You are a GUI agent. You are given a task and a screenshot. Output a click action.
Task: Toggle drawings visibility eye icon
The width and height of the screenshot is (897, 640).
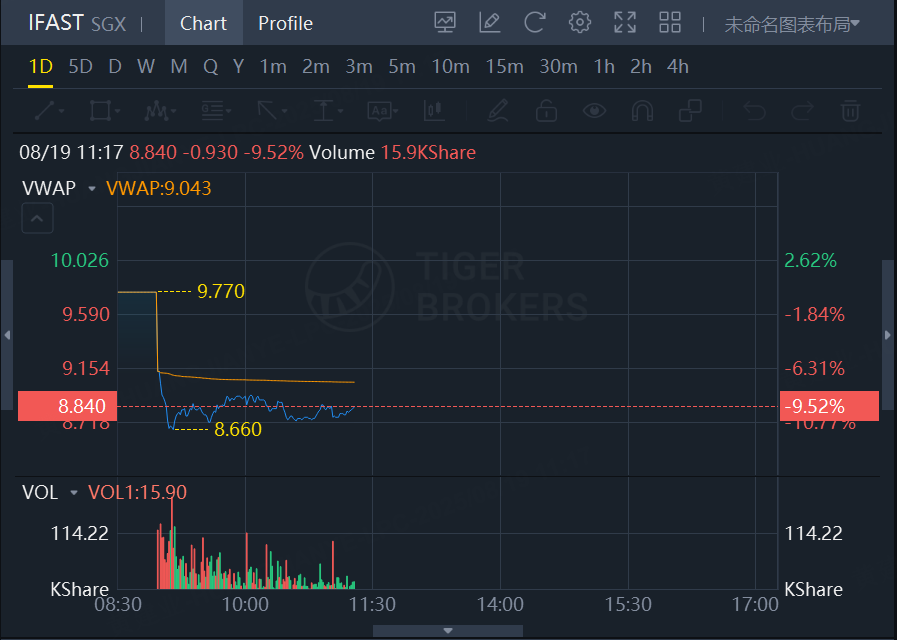tap(595, 110)
